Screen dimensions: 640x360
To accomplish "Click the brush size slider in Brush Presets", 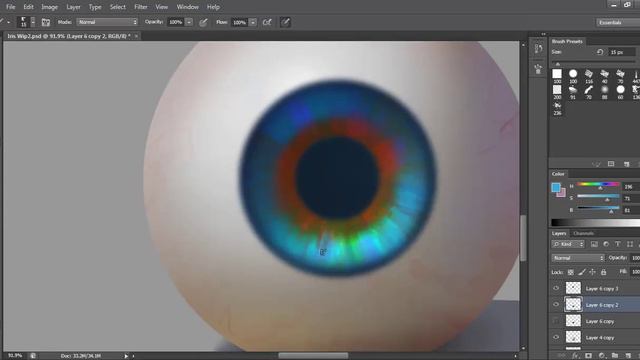I will tap(594, 62).
